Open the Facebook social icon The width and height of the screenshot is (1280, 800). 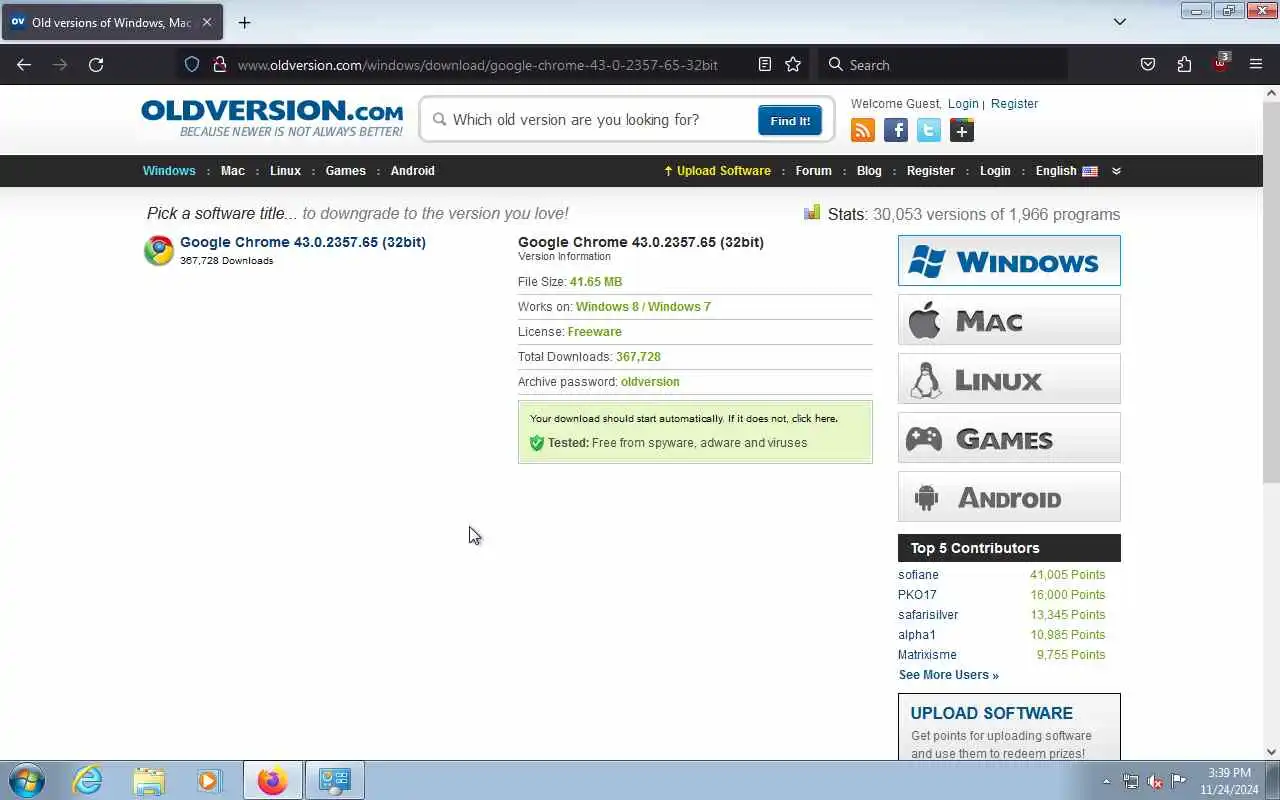(x=896, y=130)
